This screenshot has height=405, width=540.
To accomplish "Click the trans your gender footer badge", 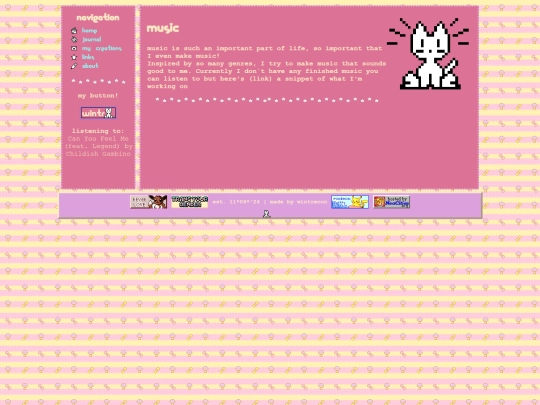I will 190,202.
